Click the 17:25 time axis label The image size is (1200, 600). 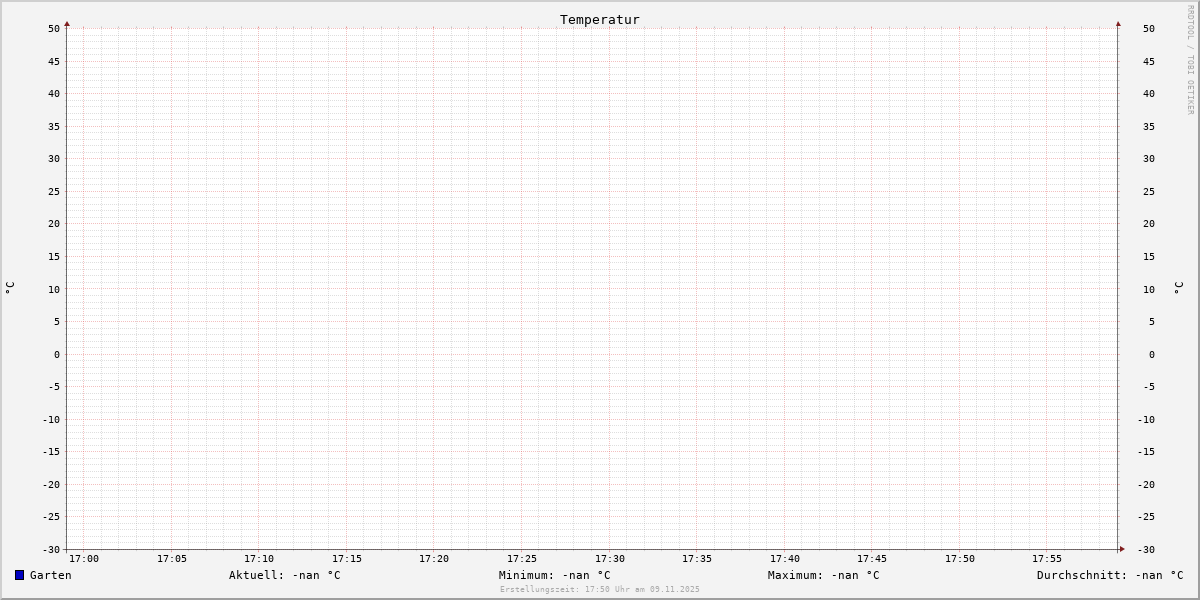[x=522, y=559]
